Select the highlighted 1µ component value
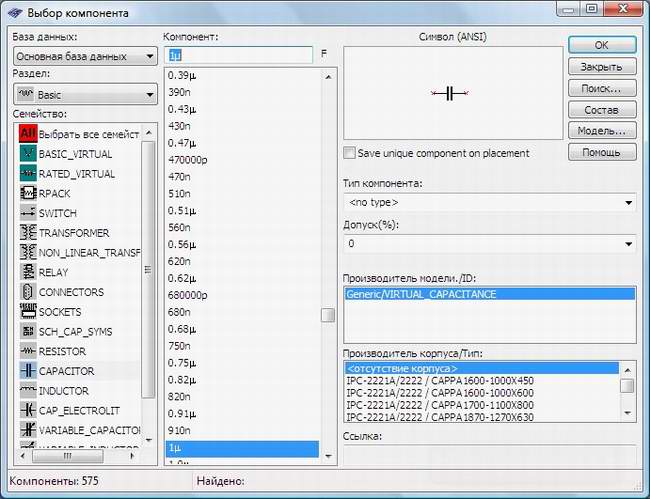 [242, 448]
